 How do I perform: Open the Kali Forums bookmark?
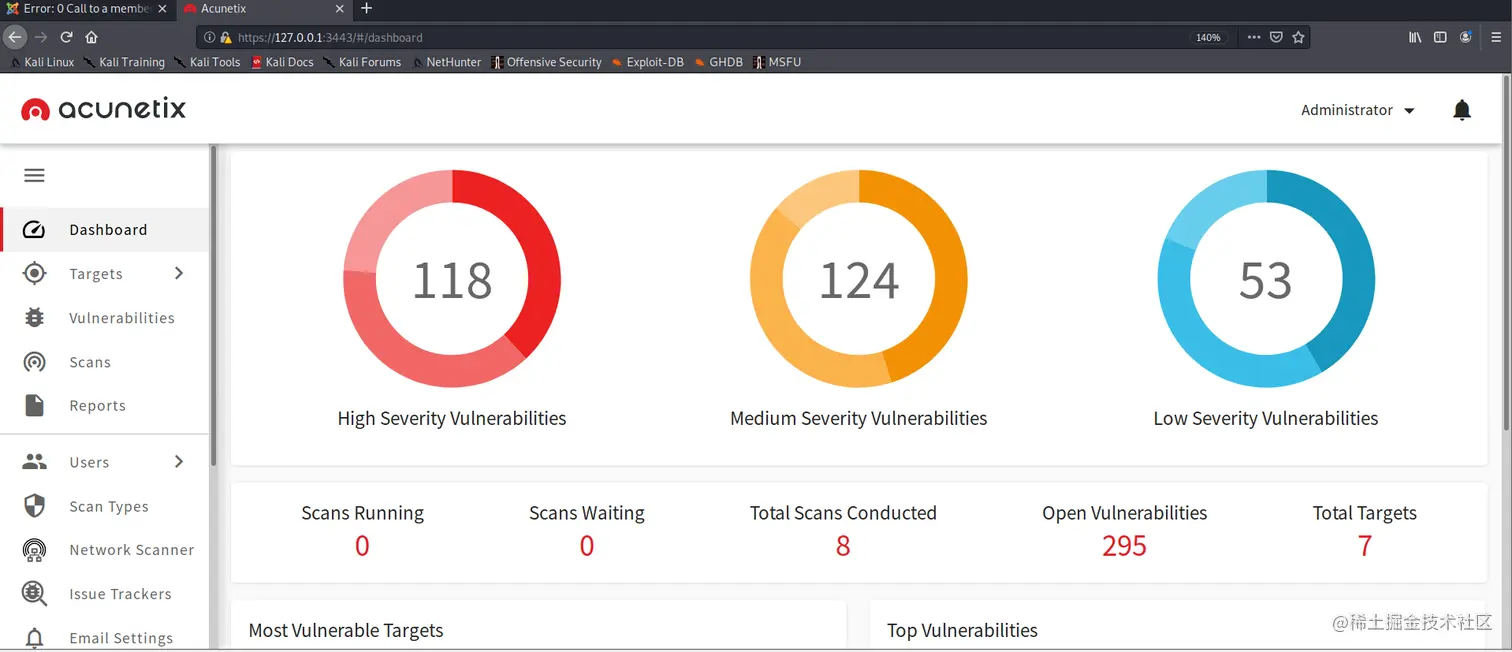tap(362, 62)
